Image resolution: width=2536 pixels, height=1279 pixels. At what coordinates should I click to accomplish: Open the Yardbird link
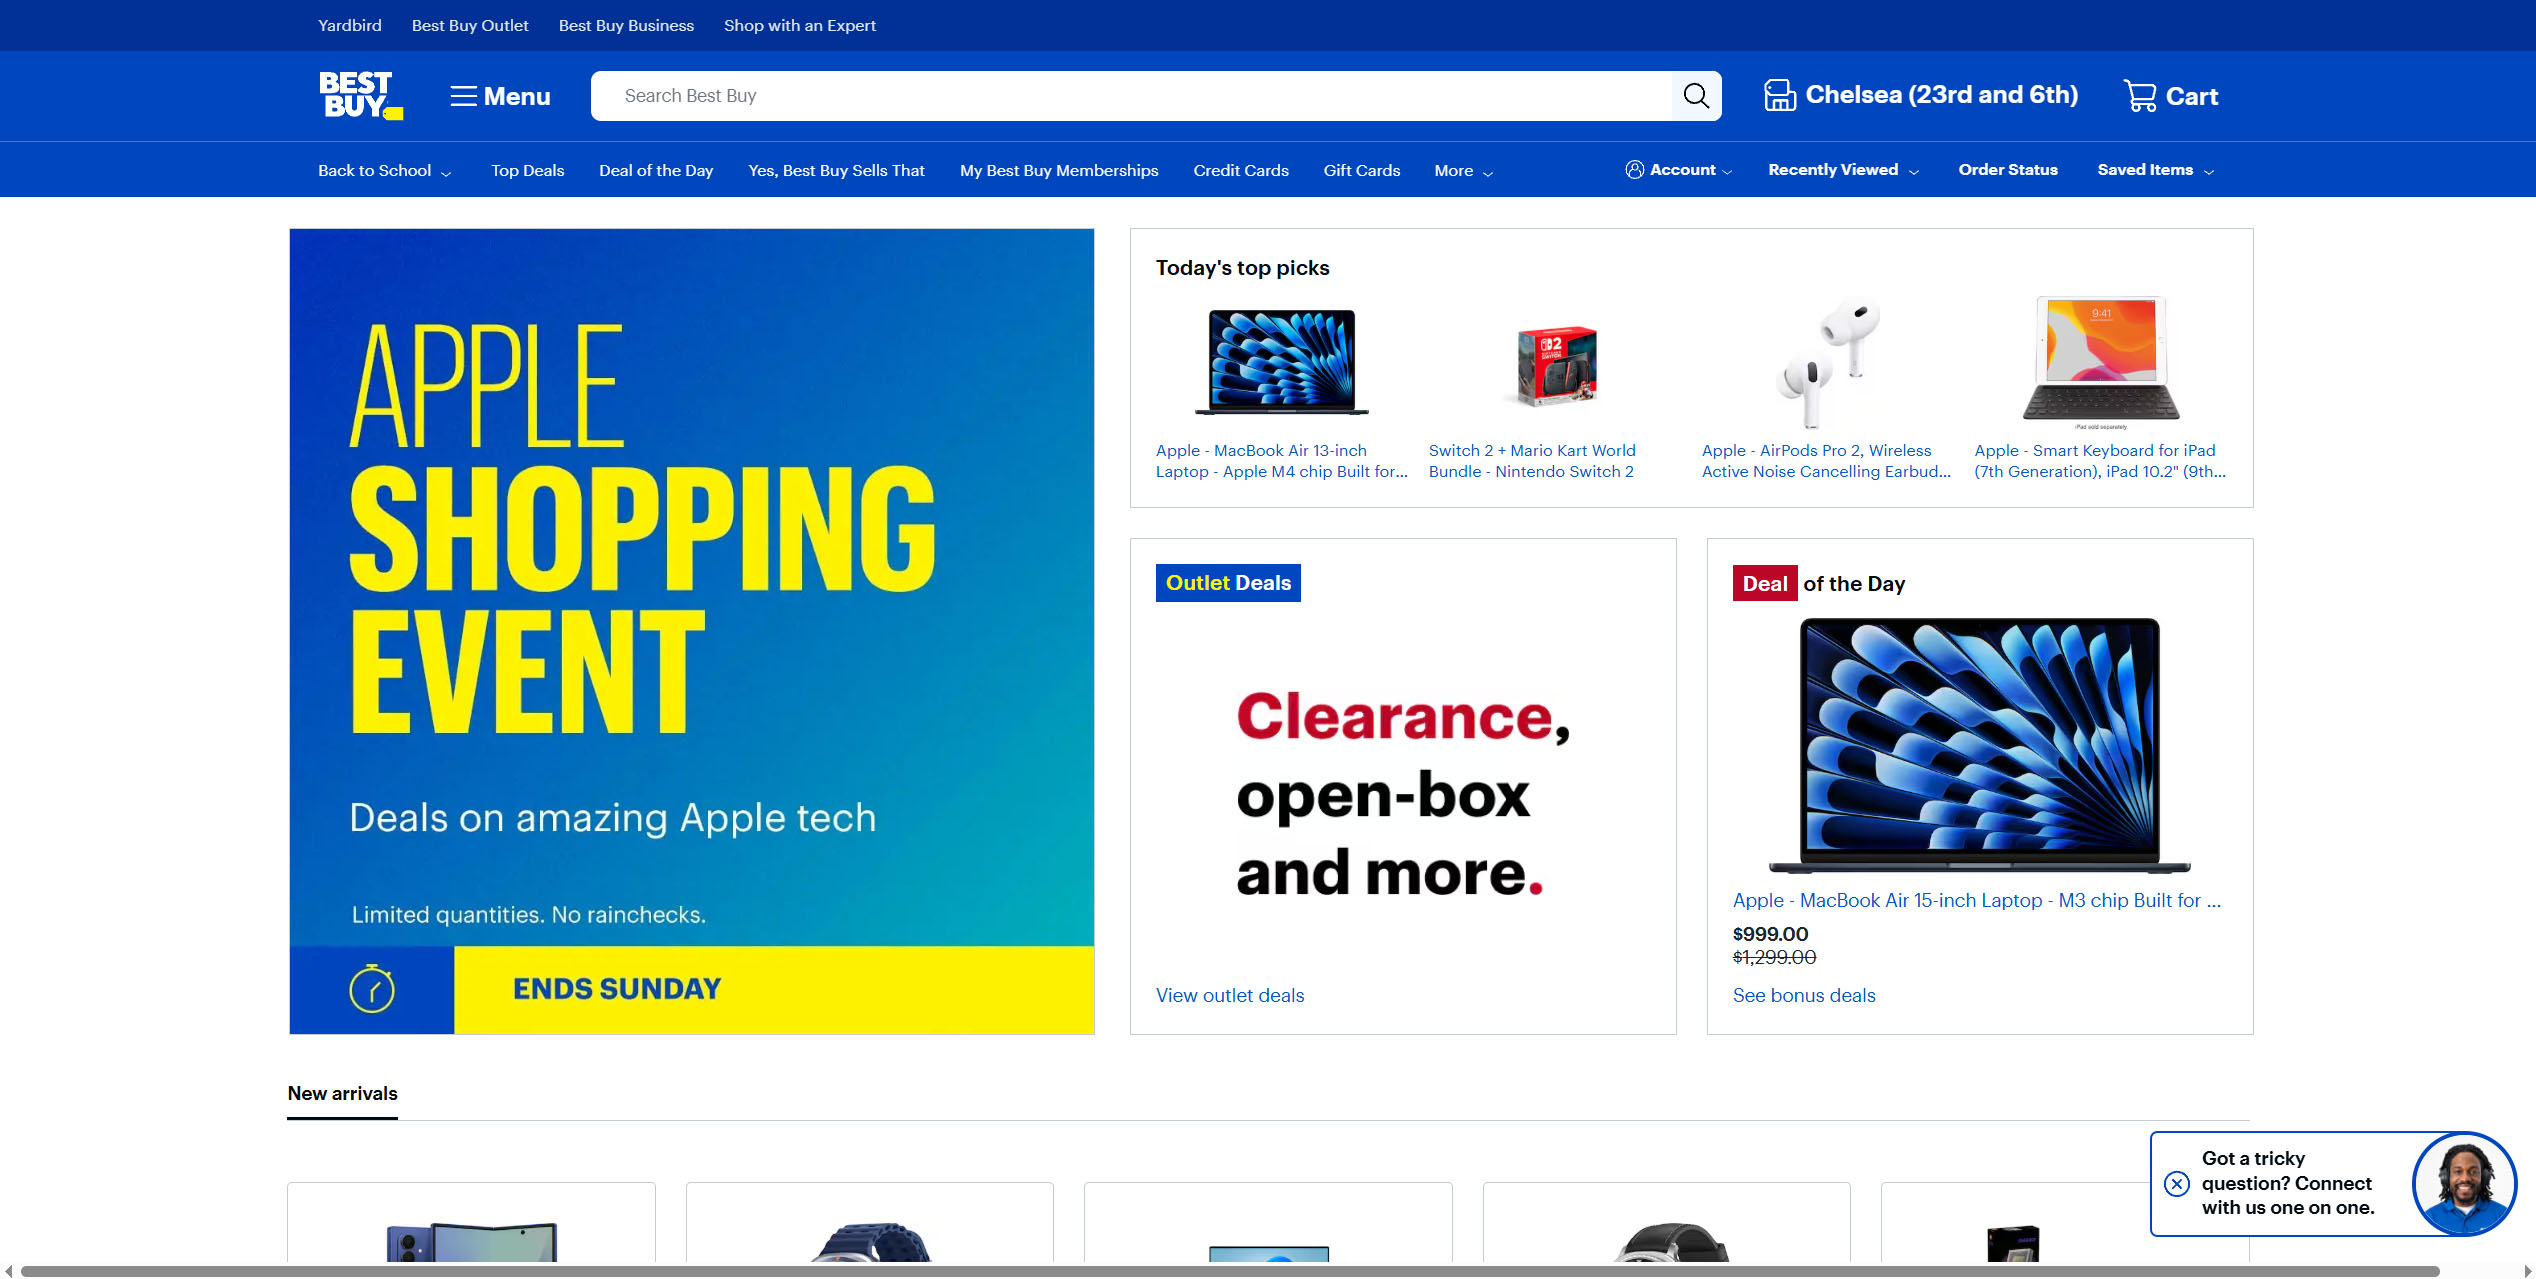point(350,26)
